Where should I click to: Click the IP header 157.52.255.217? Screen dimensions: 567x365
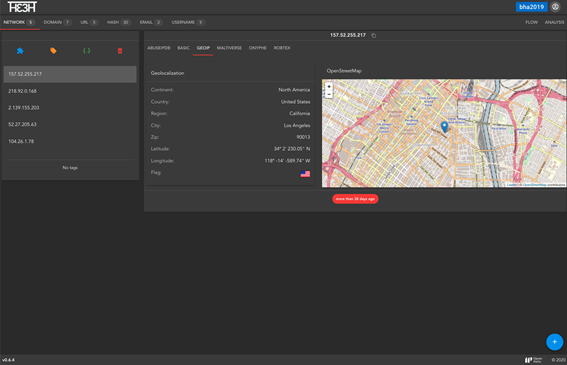[348, 35]
